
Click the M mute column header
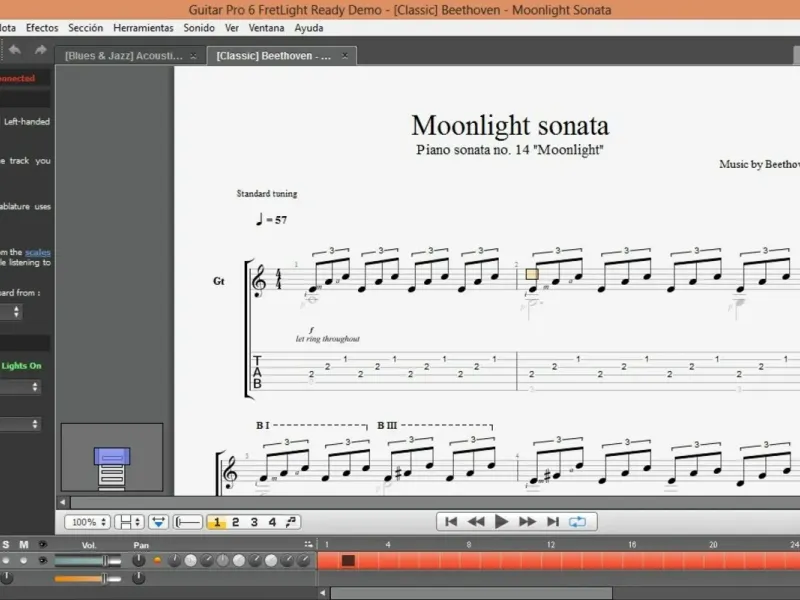pos(23,545)
